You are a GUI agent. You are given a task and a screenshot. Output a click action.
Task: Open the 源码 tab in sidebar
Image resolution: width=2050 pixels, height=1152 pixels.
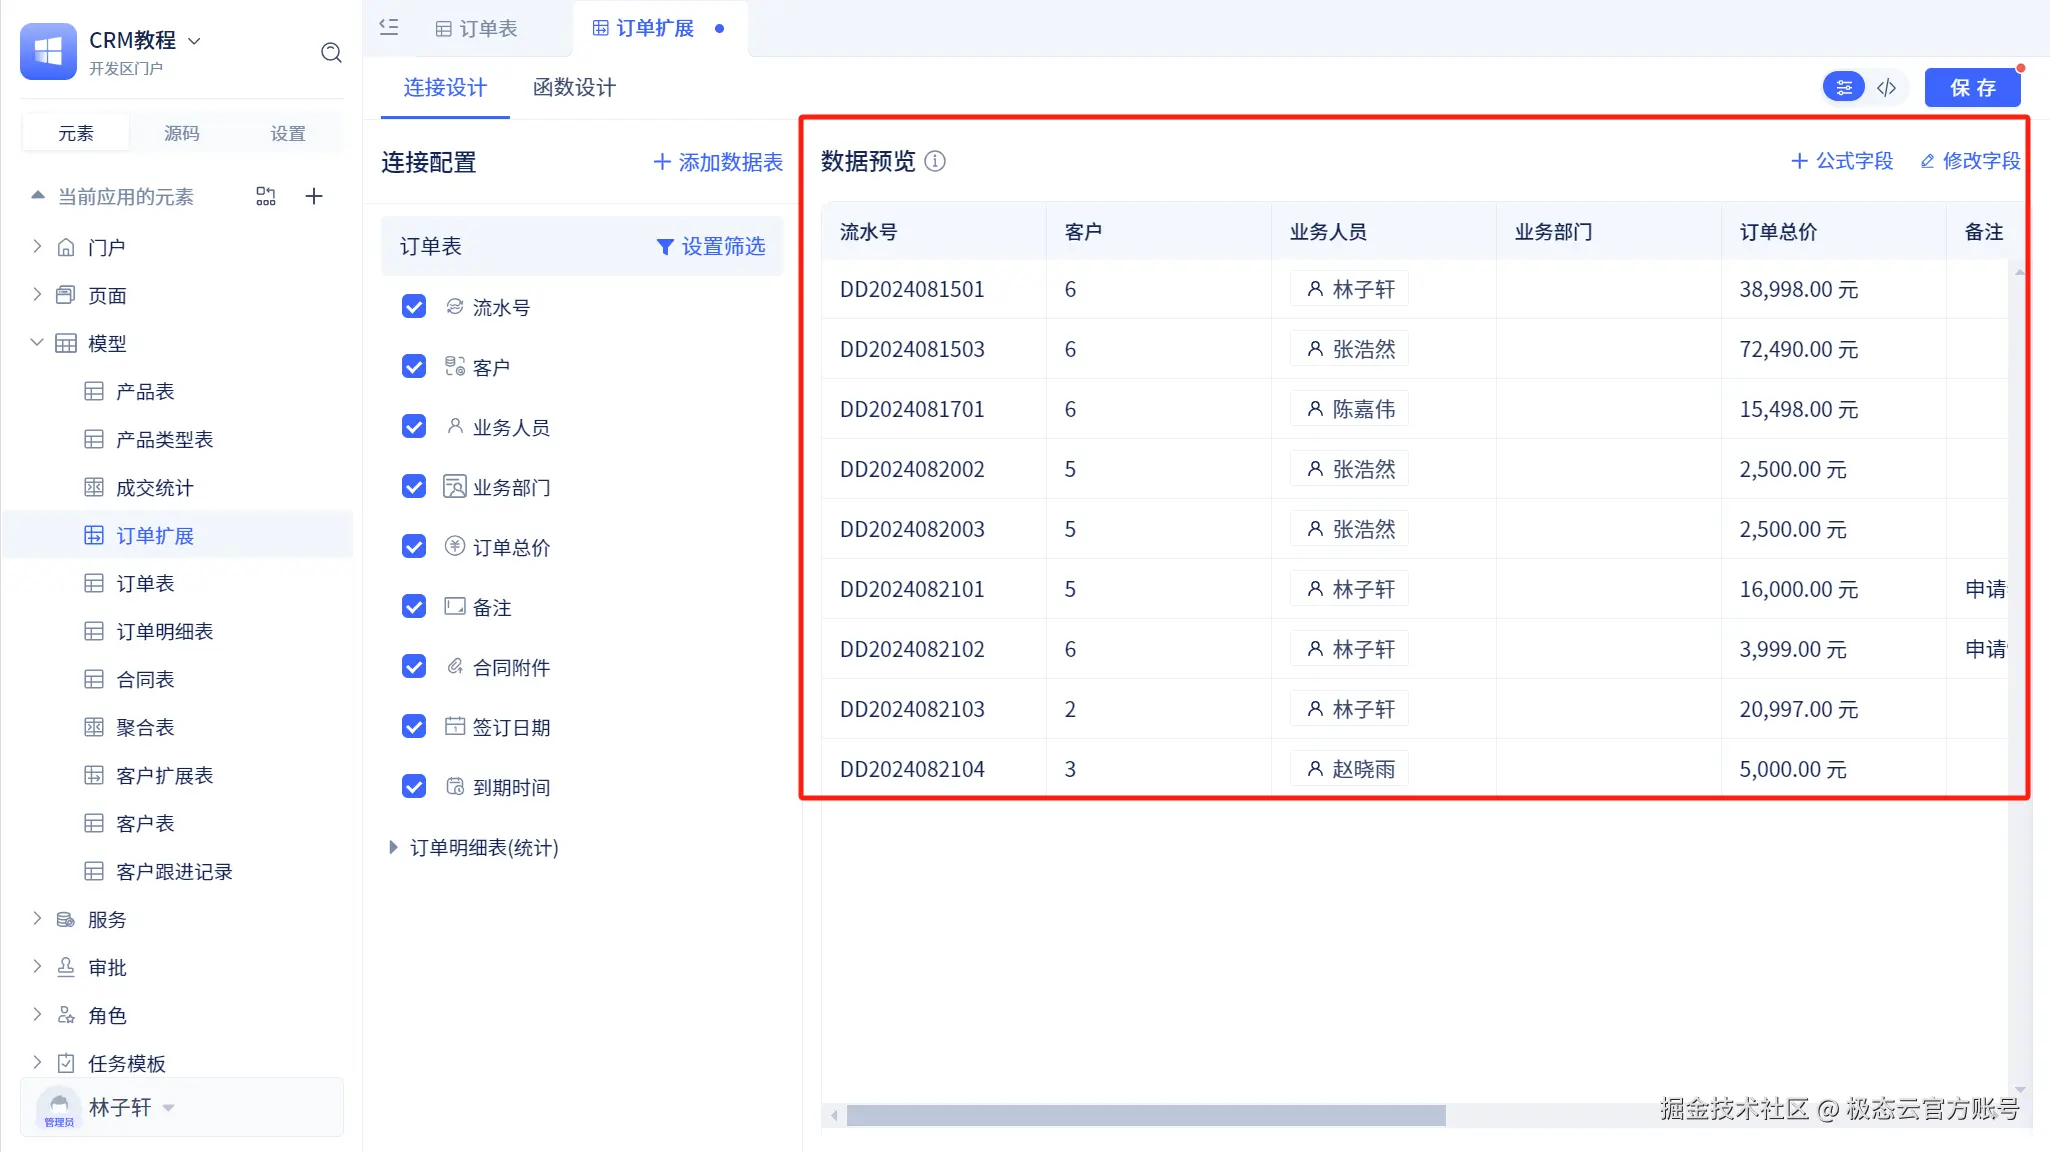(x=182, y=133)
